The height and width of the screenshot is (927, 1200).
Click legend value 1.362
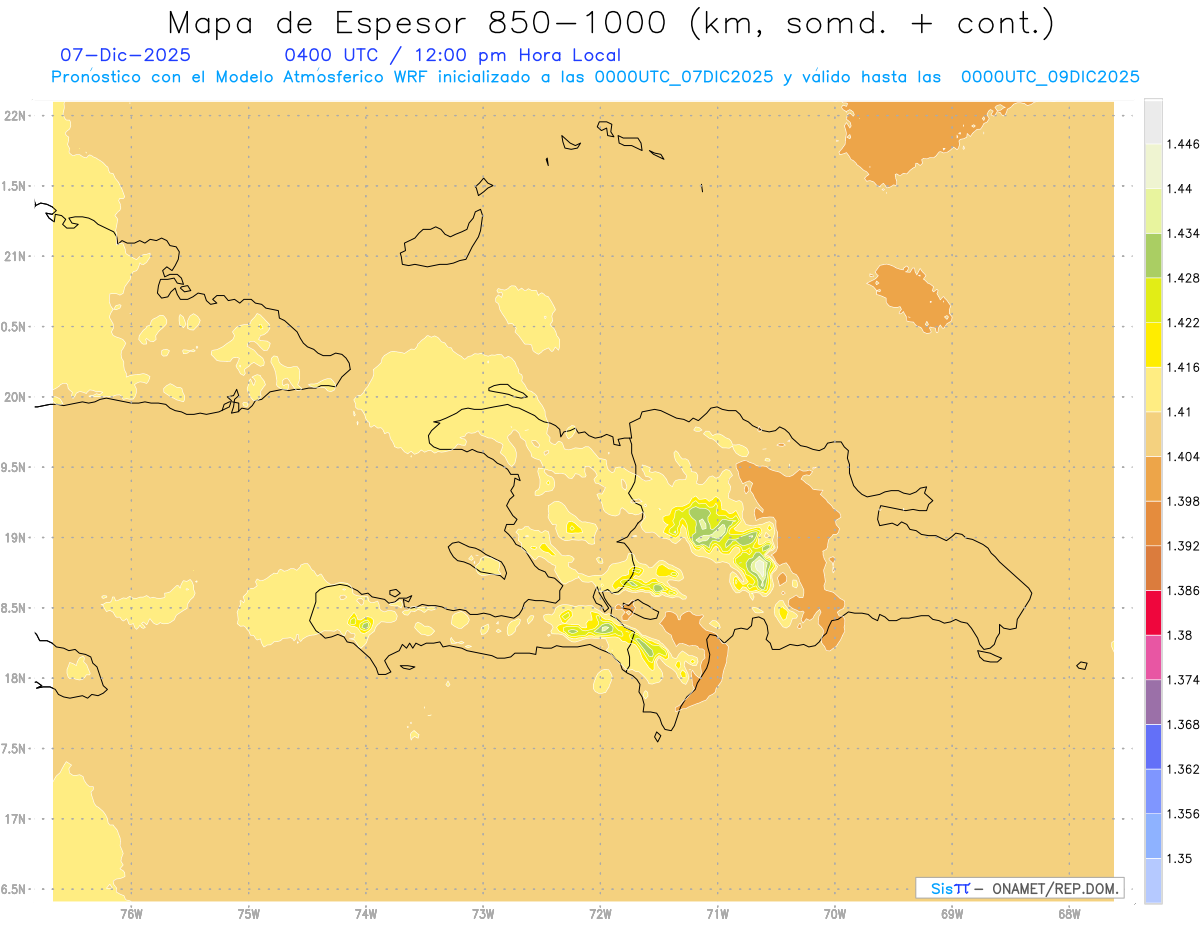(1183, 769)
